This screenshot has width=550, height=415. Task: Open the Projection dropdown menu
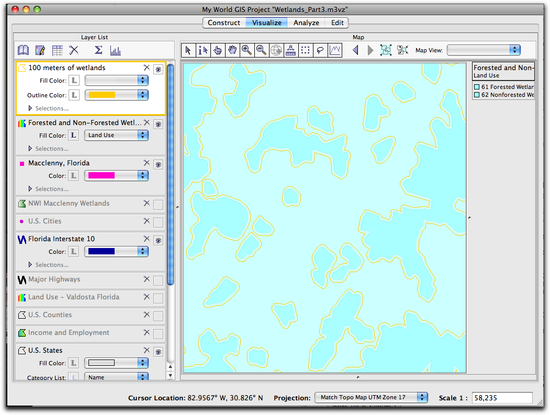click(x=371, y=397)
